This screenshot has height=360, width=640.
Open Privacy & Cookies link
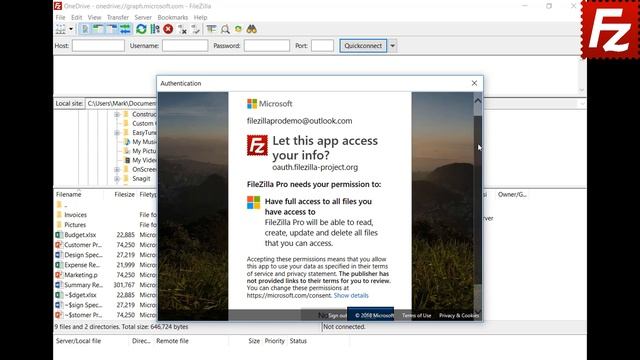(459, 315)
